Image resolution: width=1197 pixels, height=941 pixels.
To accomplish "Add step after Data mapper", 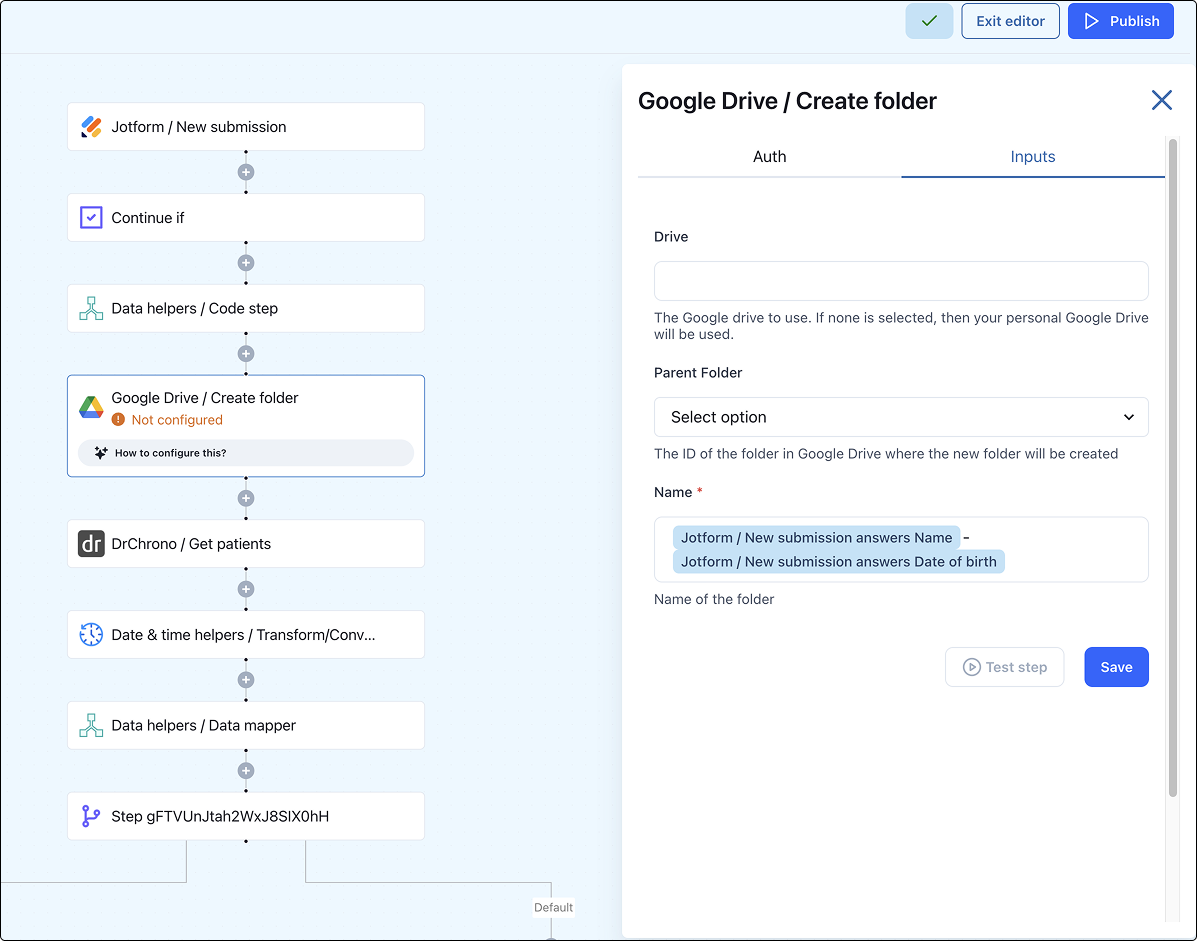I will (x=246, y=771).
